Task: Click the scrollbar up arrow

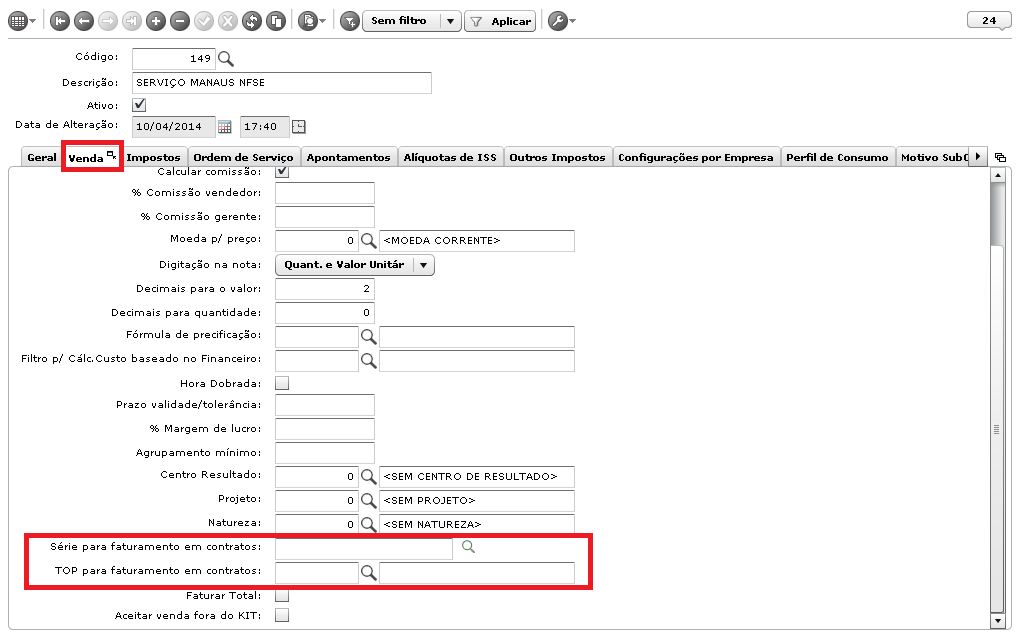Action: pyautogui.click(x=997, y=175)
